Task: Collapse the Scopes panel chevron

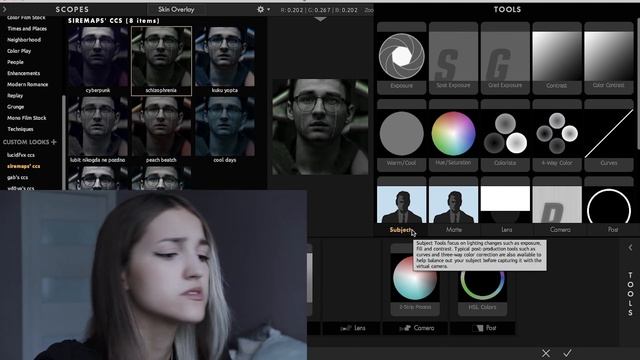Action: [4, 9]
